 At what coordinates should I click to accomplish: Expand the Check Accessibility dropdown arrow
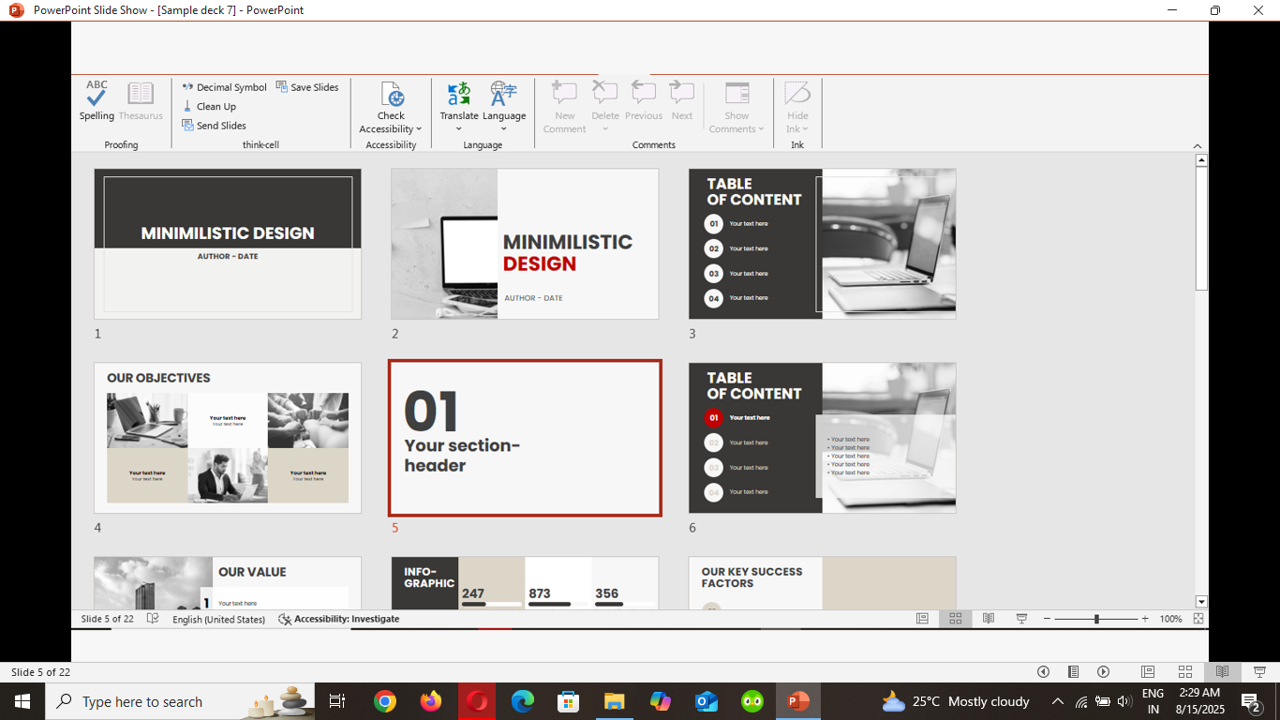tap(419, 129)
